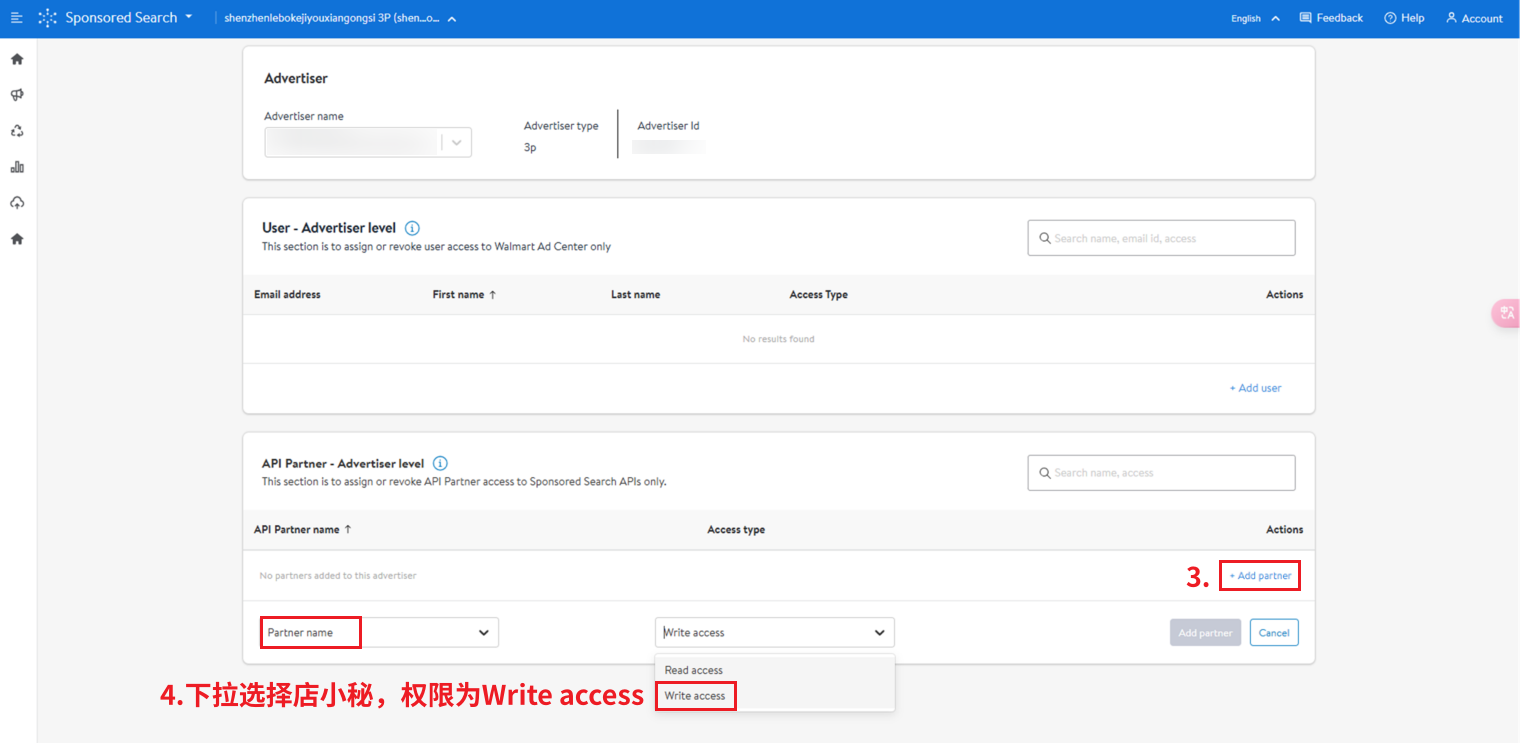
Task: Click the pink translate floating icon
Action: 1506,313
